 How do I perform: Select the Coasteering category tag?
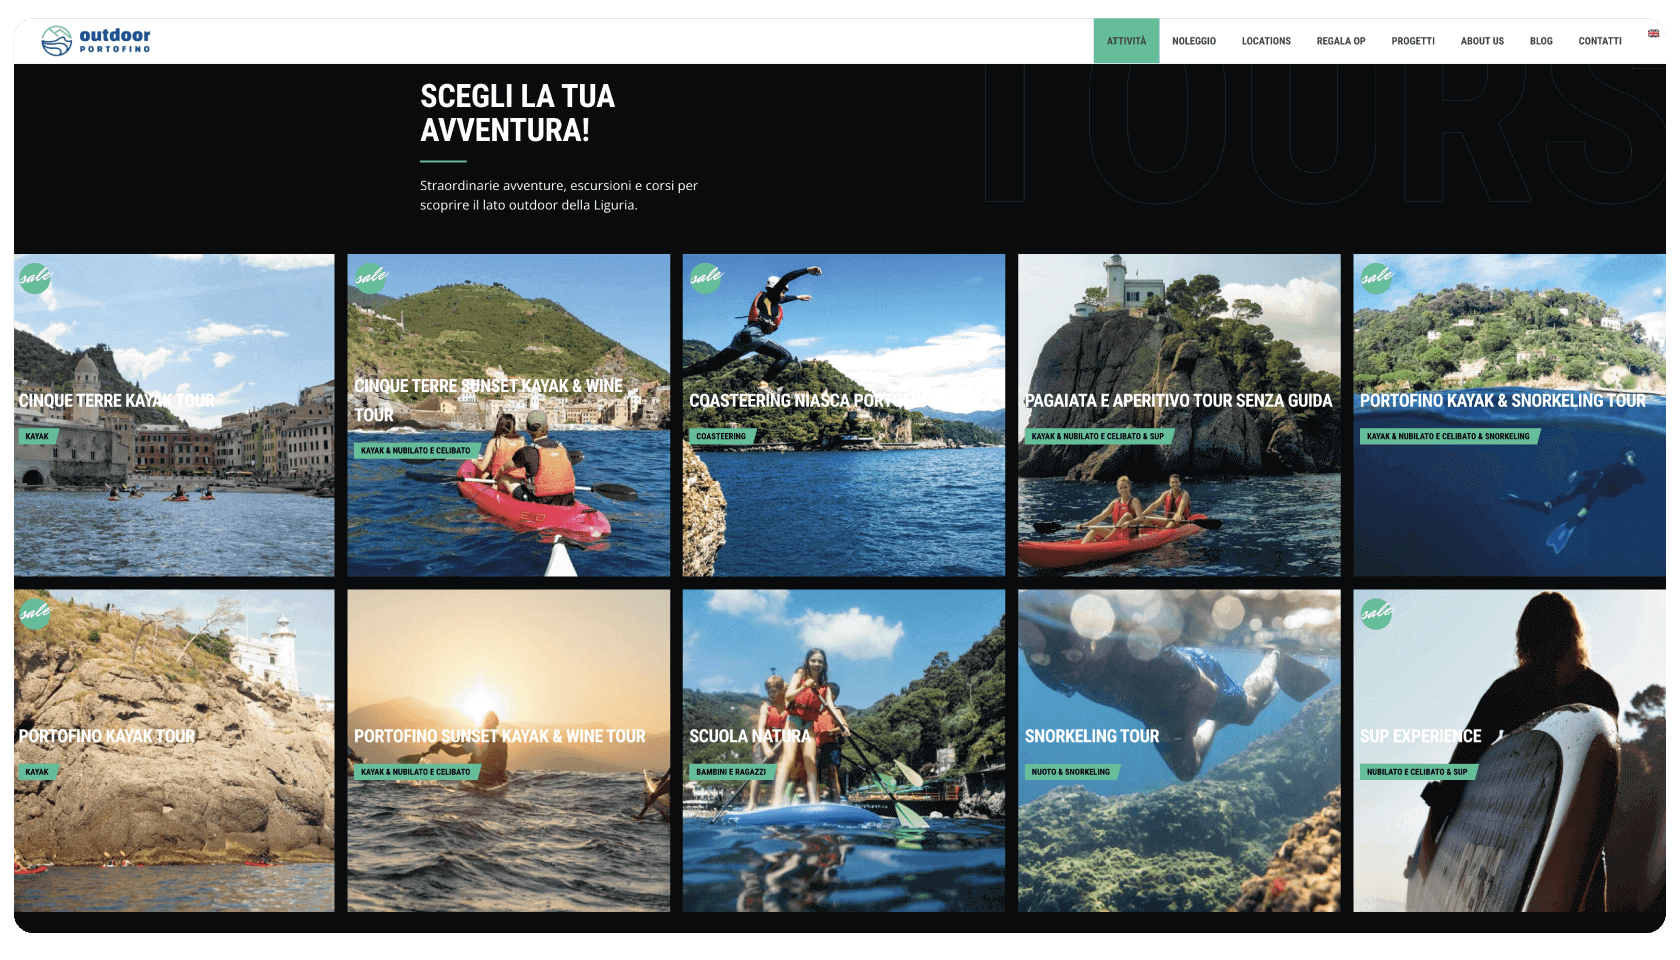tap(722, 436)
